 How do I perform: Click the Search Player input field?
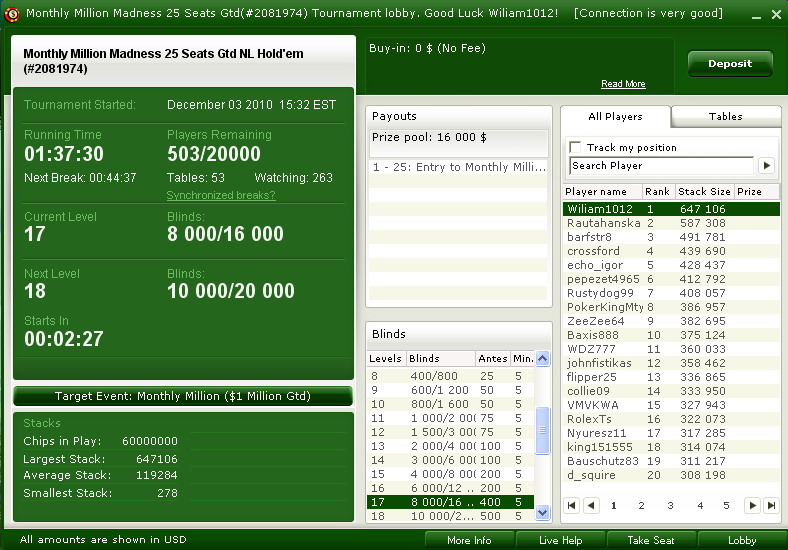(661, 165)
